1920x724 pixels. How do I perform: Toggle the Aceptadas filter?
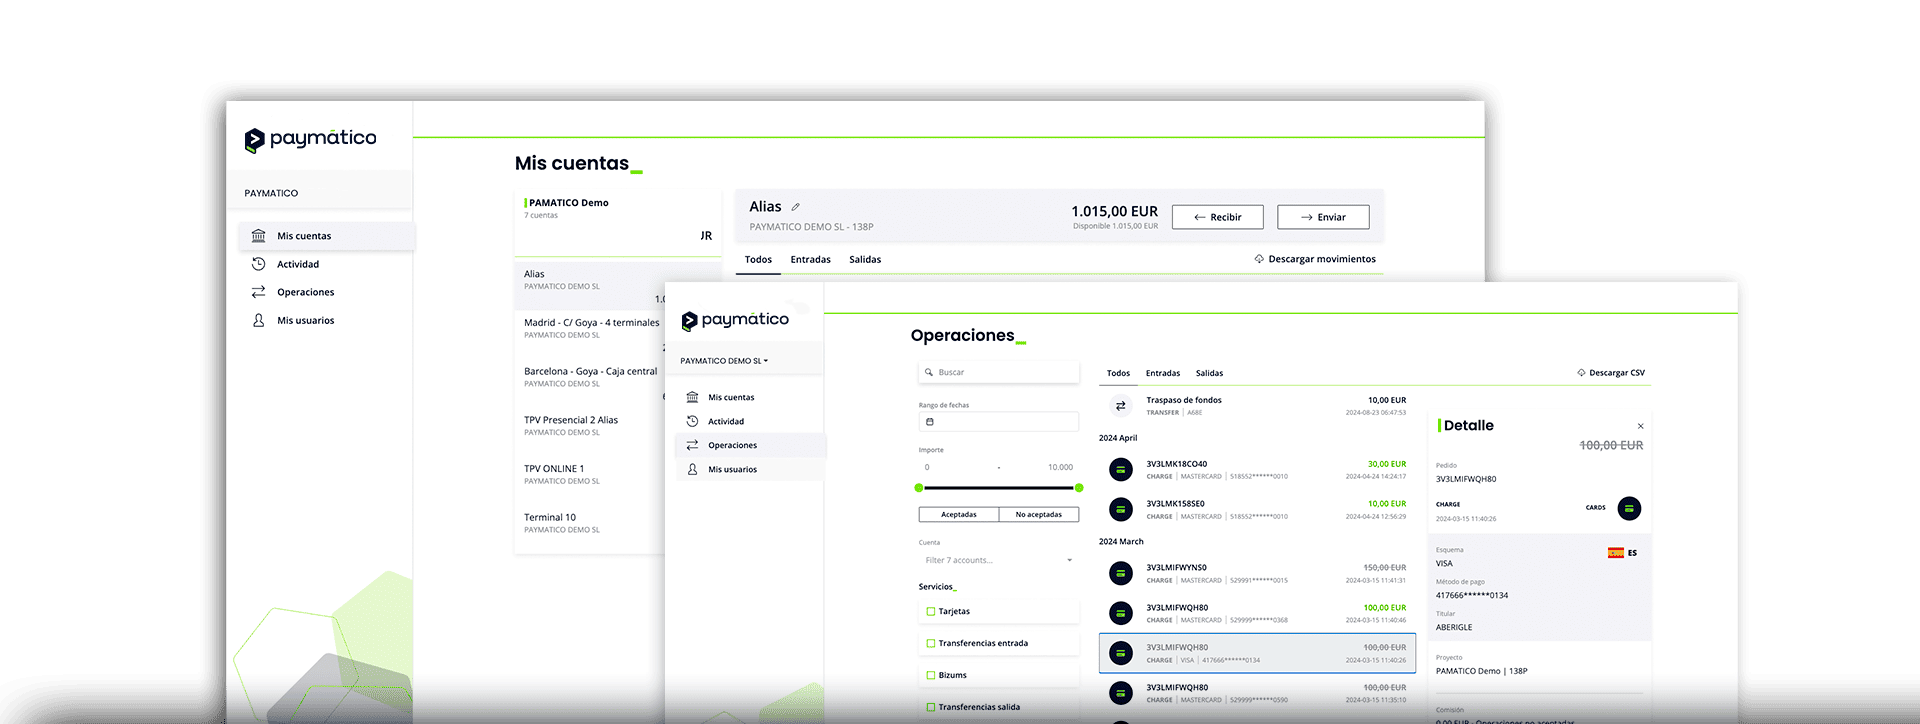coord(959,514)
